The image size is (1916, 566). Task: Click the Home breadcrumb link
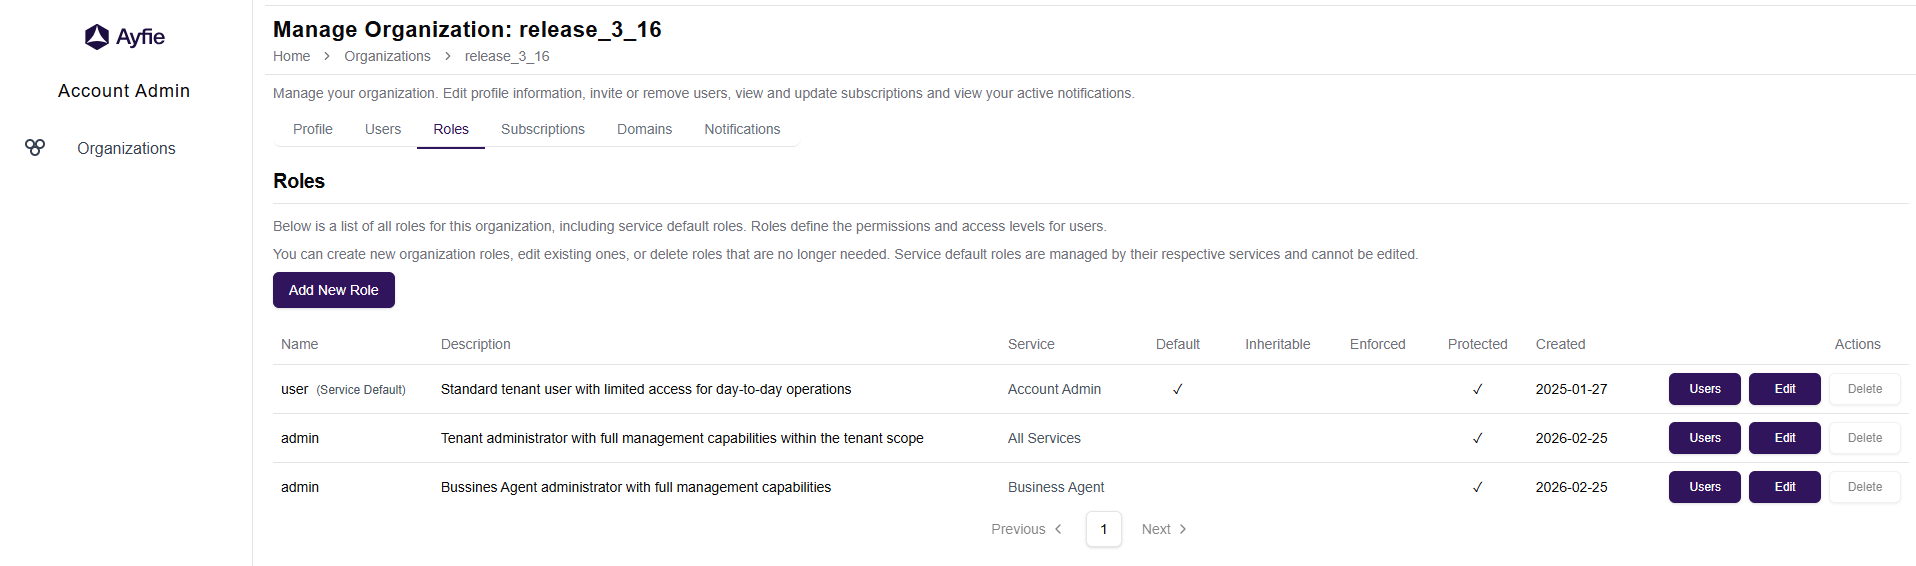pos(291,57)
